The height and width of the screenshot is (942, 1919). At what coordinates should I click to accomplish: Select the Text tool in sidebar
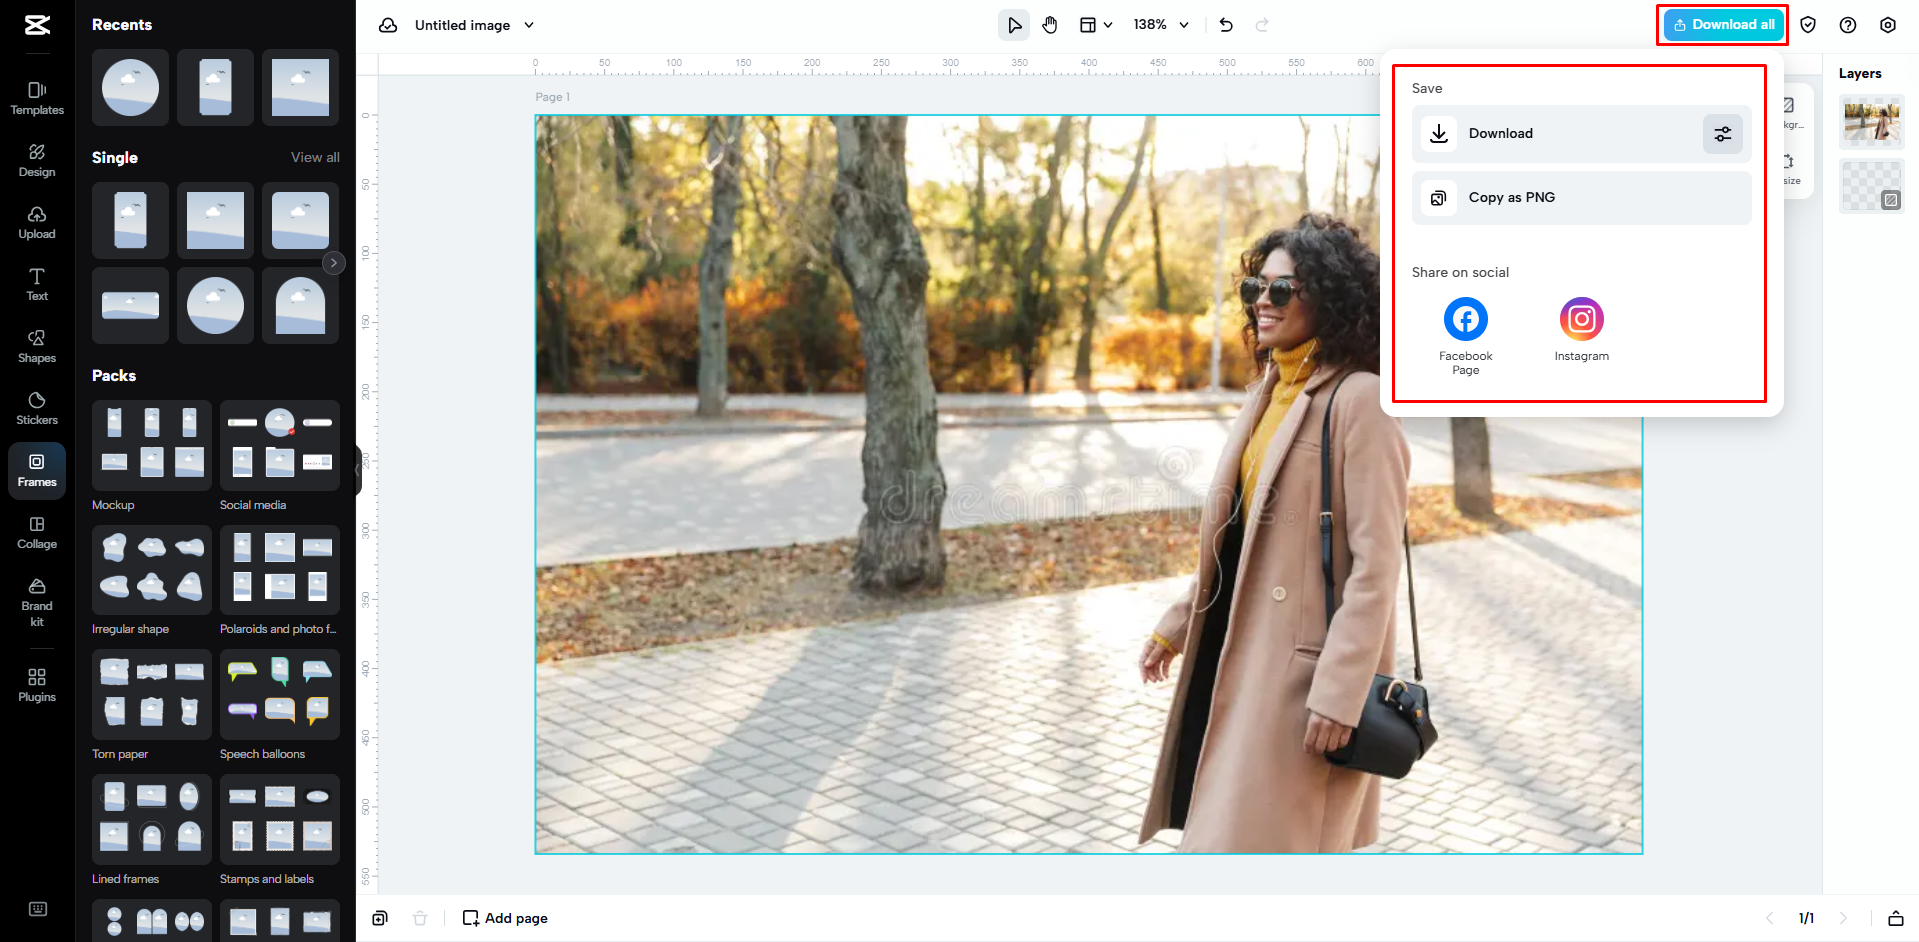pos(37,284)
